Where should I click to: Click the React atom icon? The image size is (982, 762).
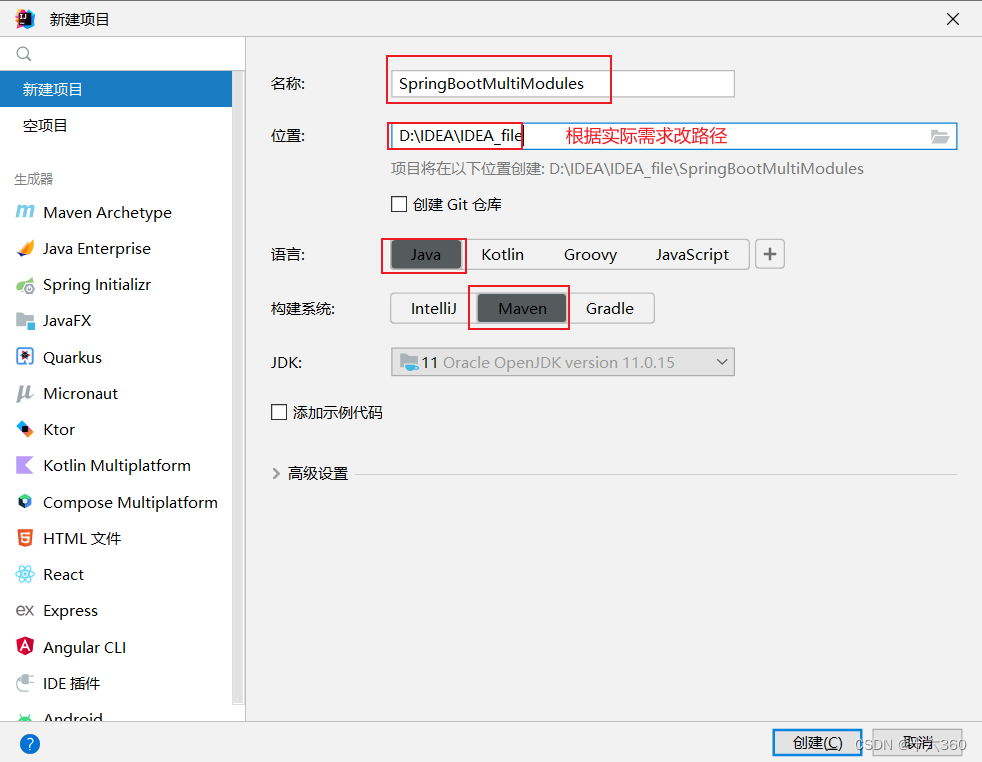(24, 574)
